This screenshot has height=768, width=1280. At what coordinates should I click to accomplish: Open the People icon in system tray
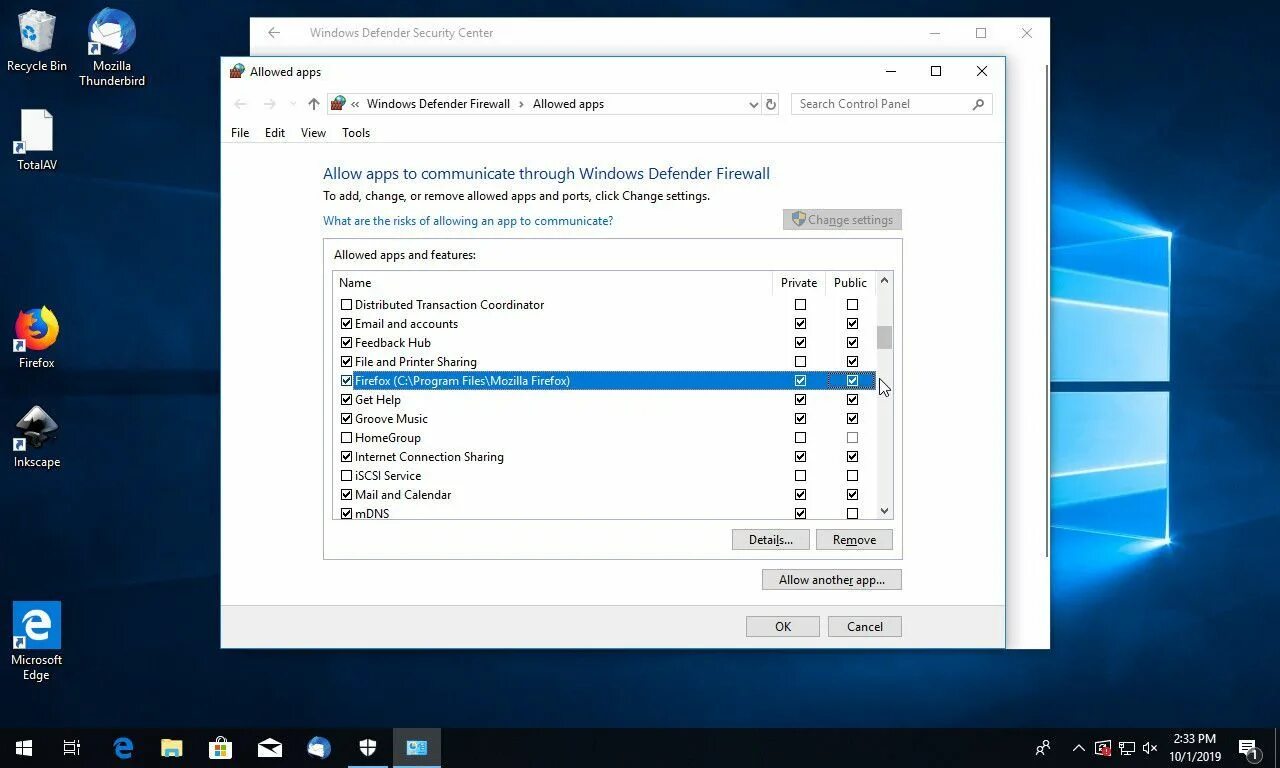coord(1043,747)
